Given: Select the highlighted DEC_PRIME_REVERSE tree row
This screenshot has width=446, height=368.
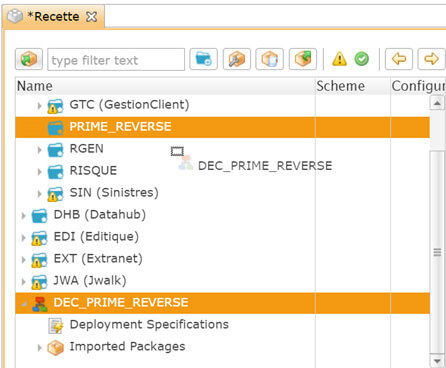Looking at the screenshot, I should tap(222, 303).
